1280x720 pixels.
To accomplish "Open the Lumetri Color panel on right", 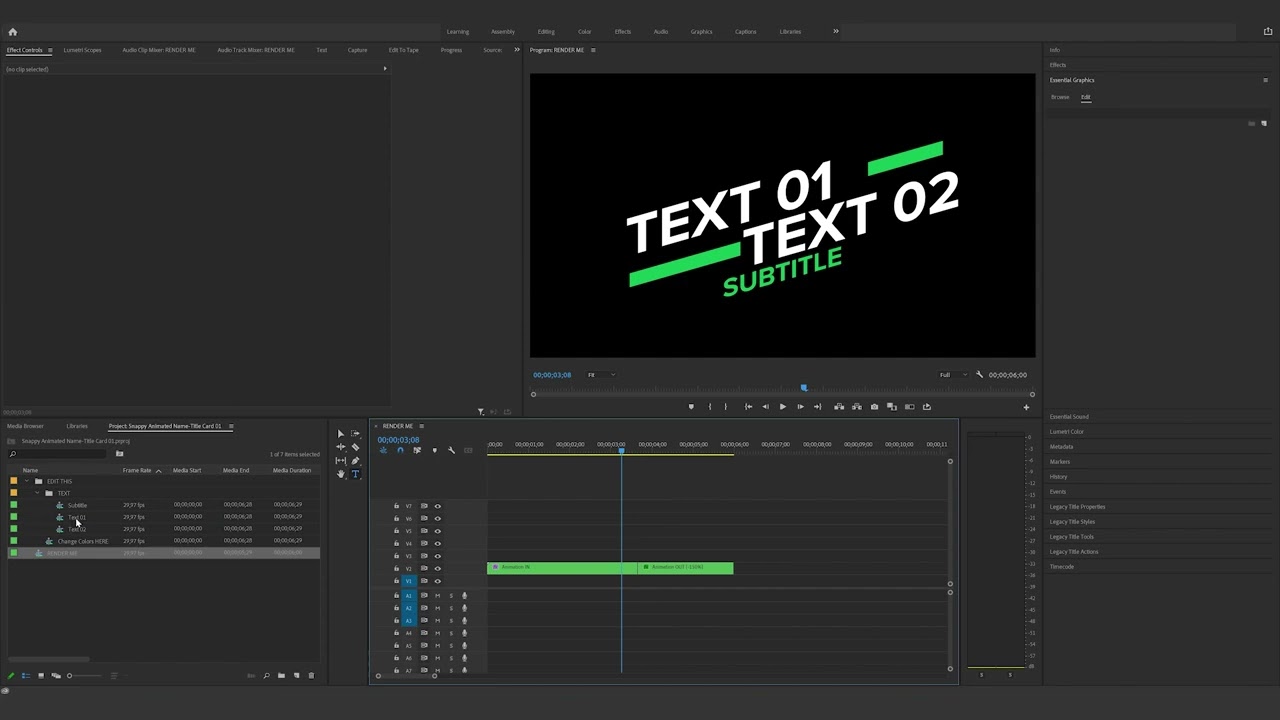I will 1066,432.
